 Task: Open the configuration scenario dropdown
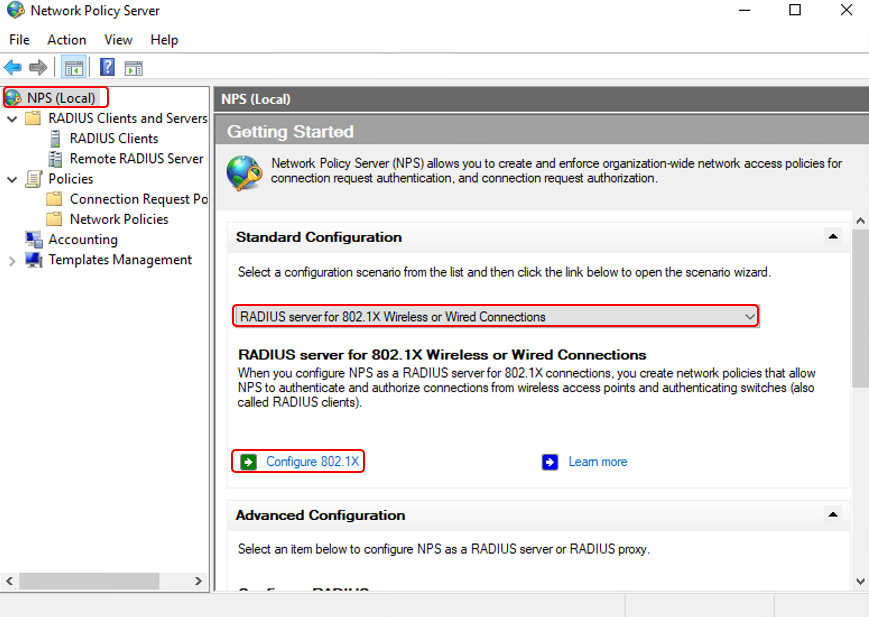[495, 317]
